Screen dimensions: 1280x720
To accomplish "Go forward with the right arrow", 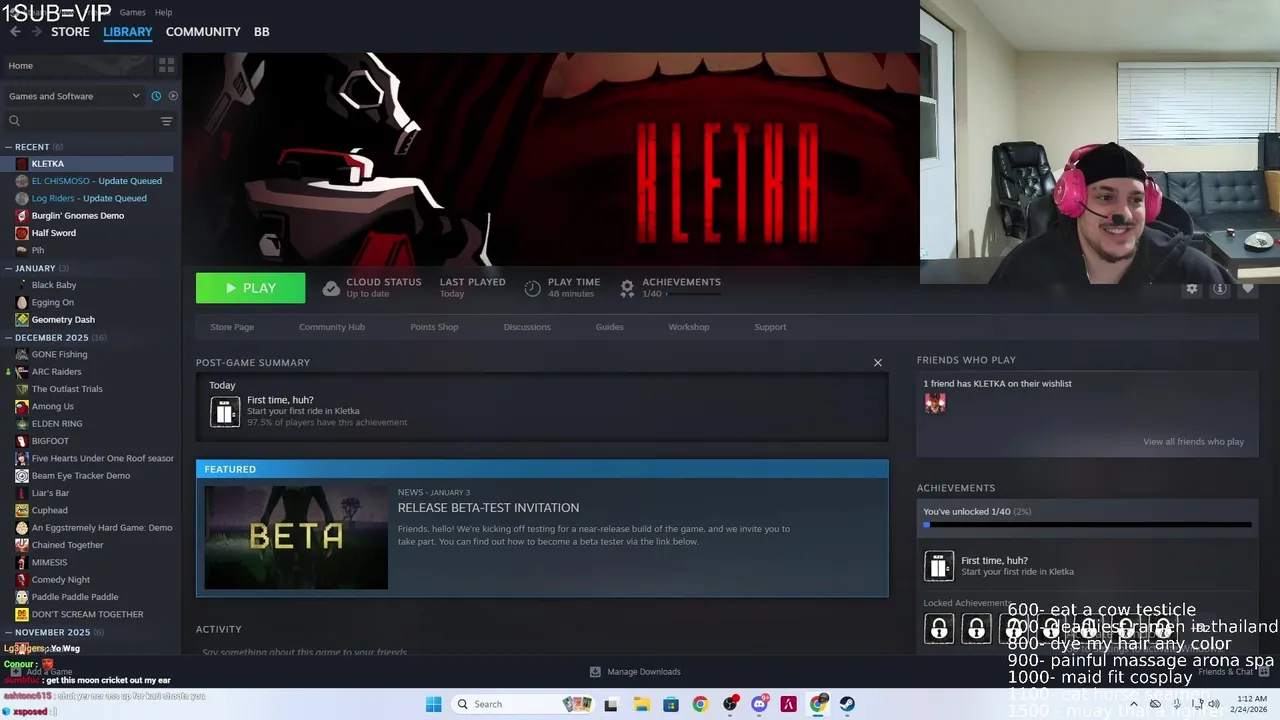I will point(37,32).
